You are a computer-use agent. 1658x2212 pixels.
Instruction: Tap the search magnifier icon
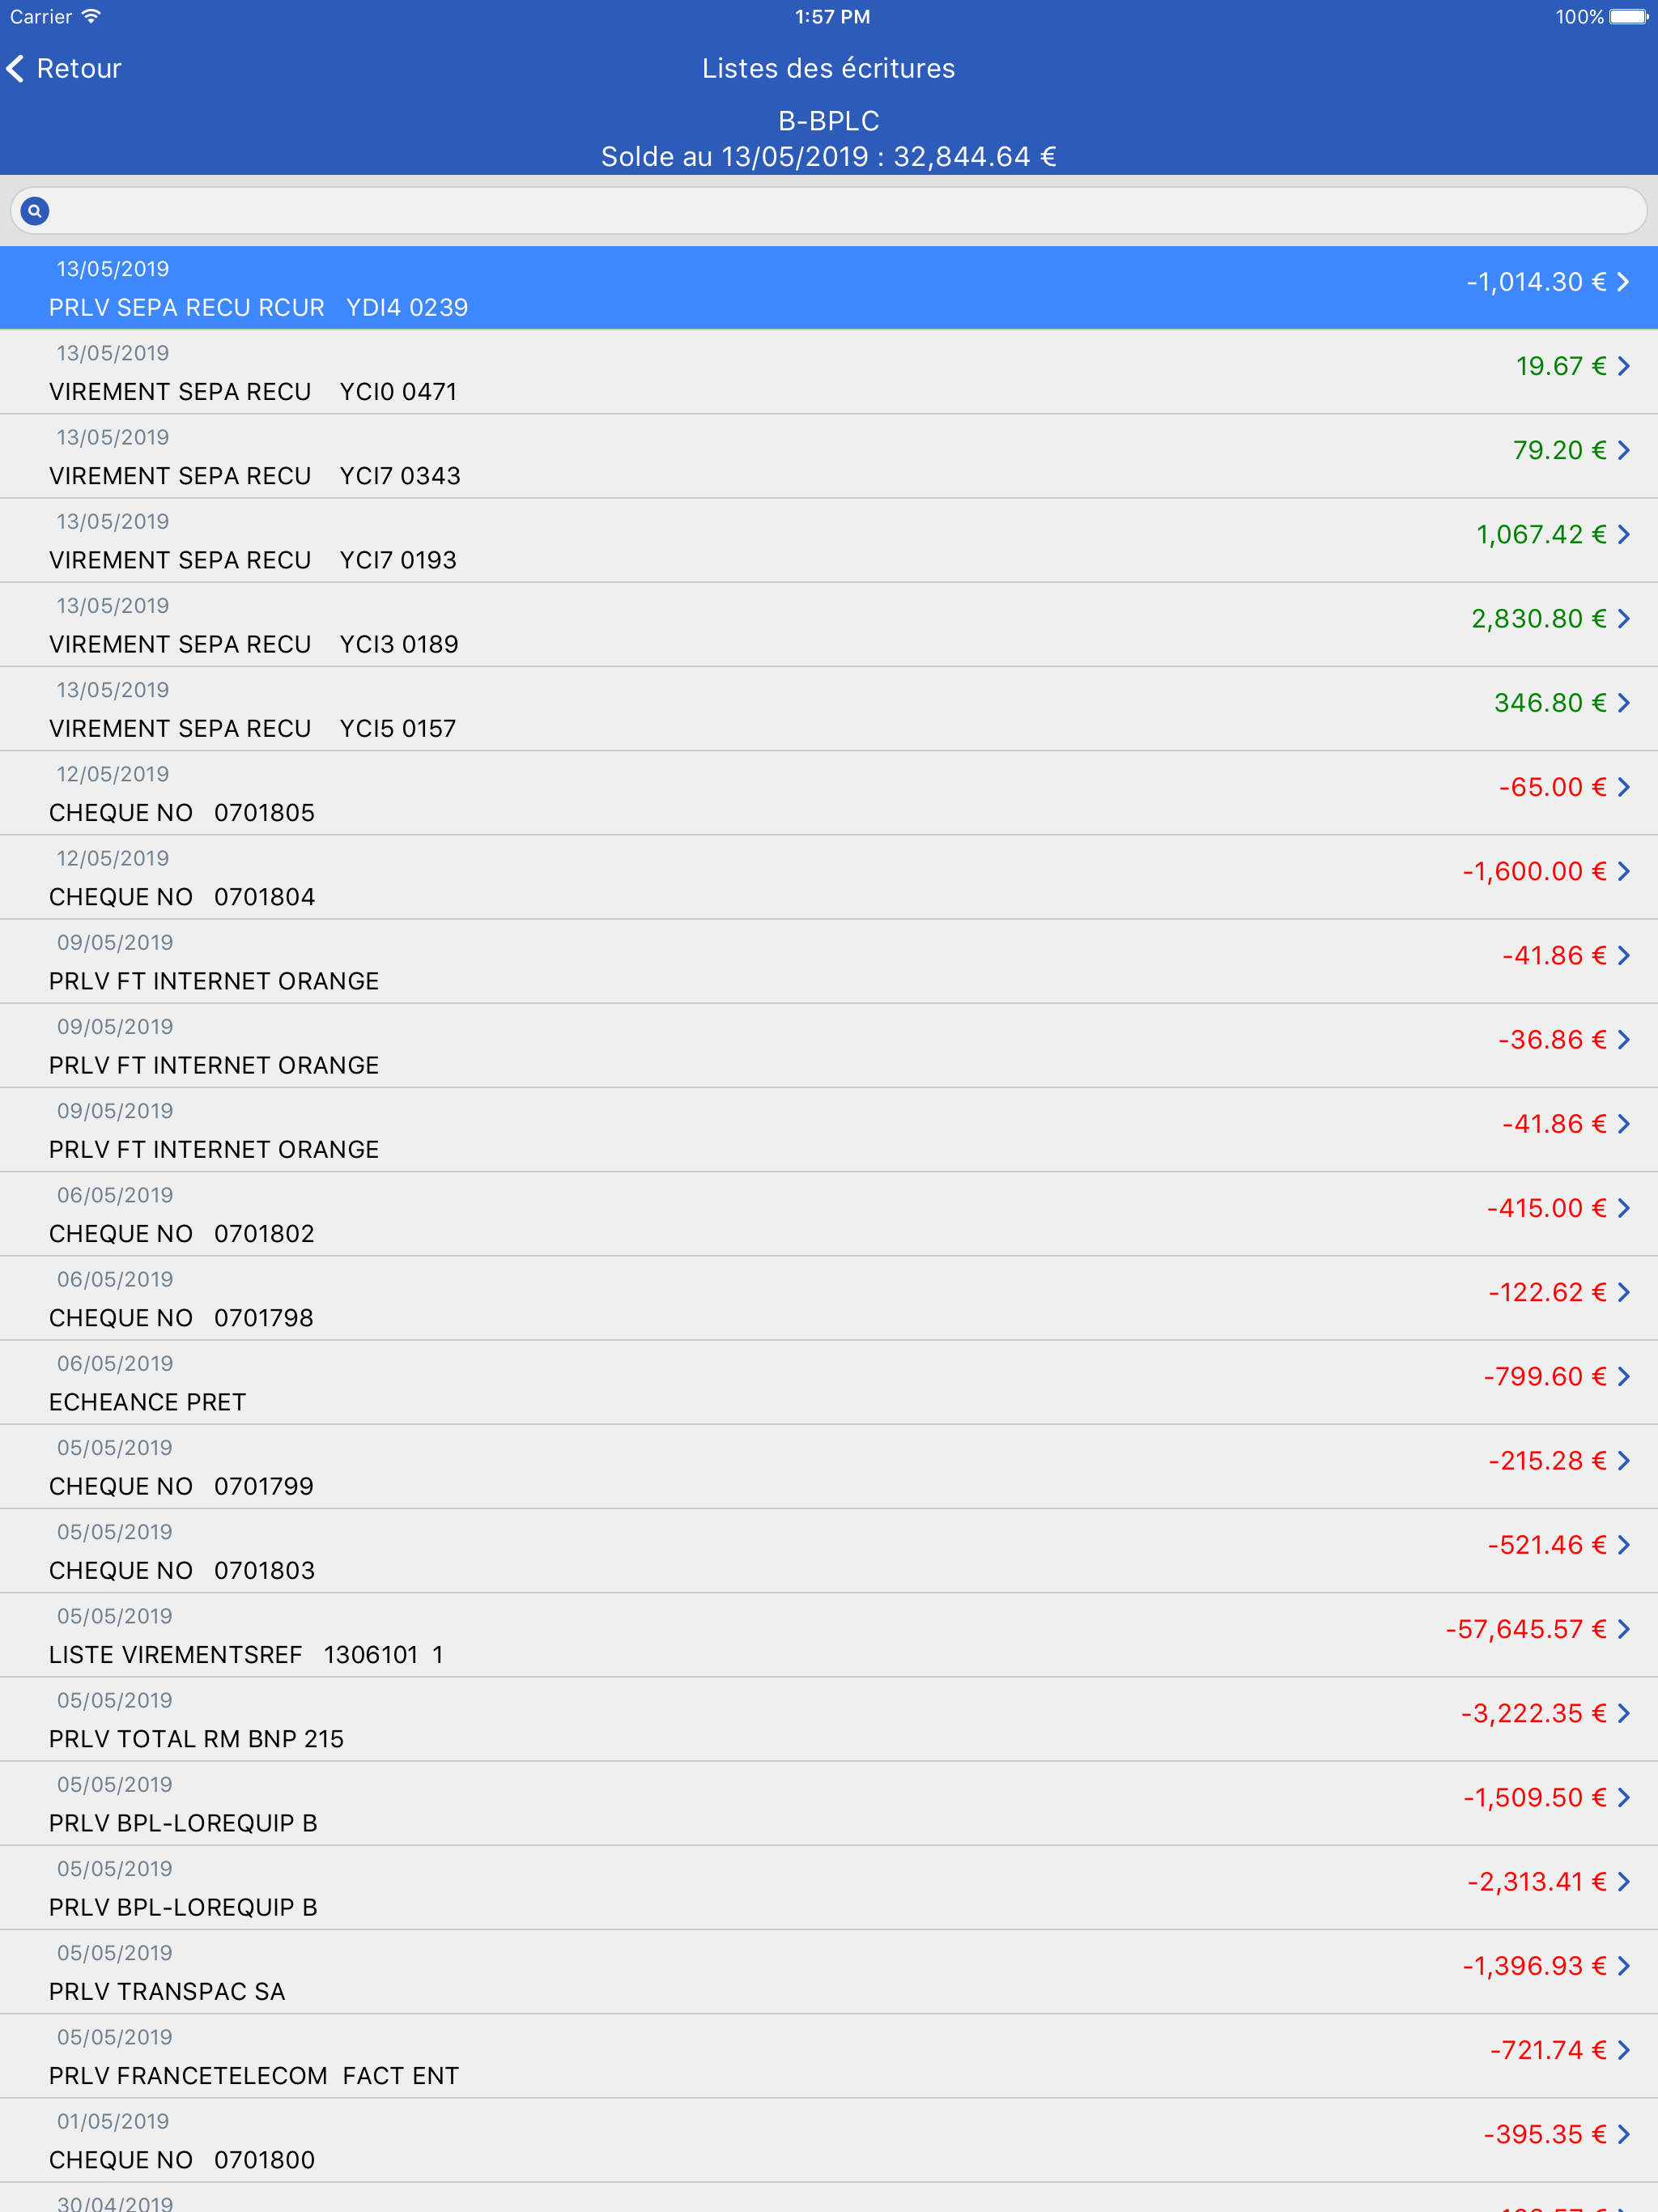(35, 211)
